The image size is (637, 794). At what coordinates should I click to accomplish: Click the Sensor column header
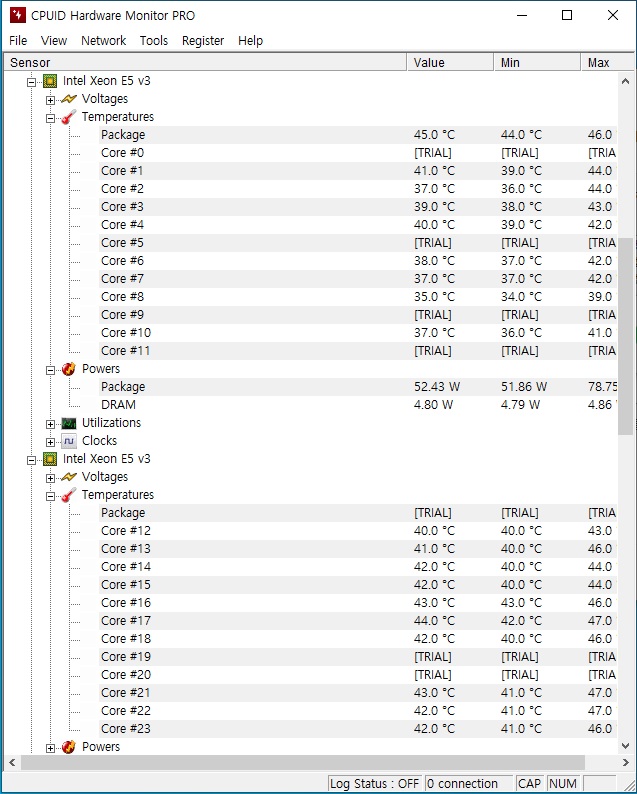click(205, 62)
